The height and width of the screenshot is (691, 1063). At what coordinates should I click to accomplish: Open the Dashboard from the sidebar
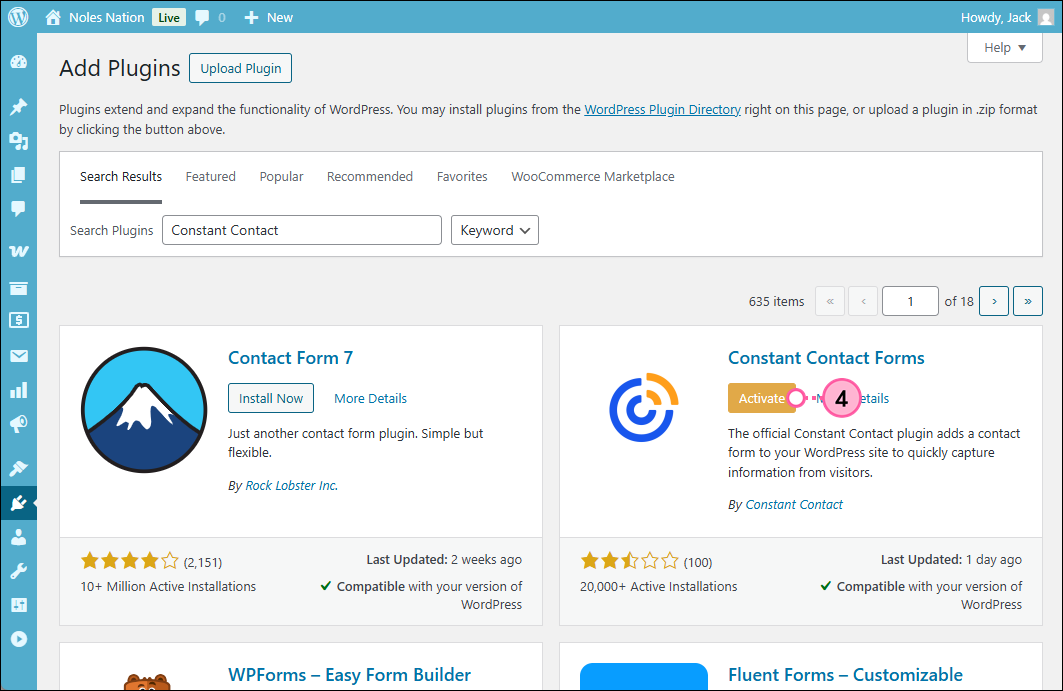coord(19,61)
